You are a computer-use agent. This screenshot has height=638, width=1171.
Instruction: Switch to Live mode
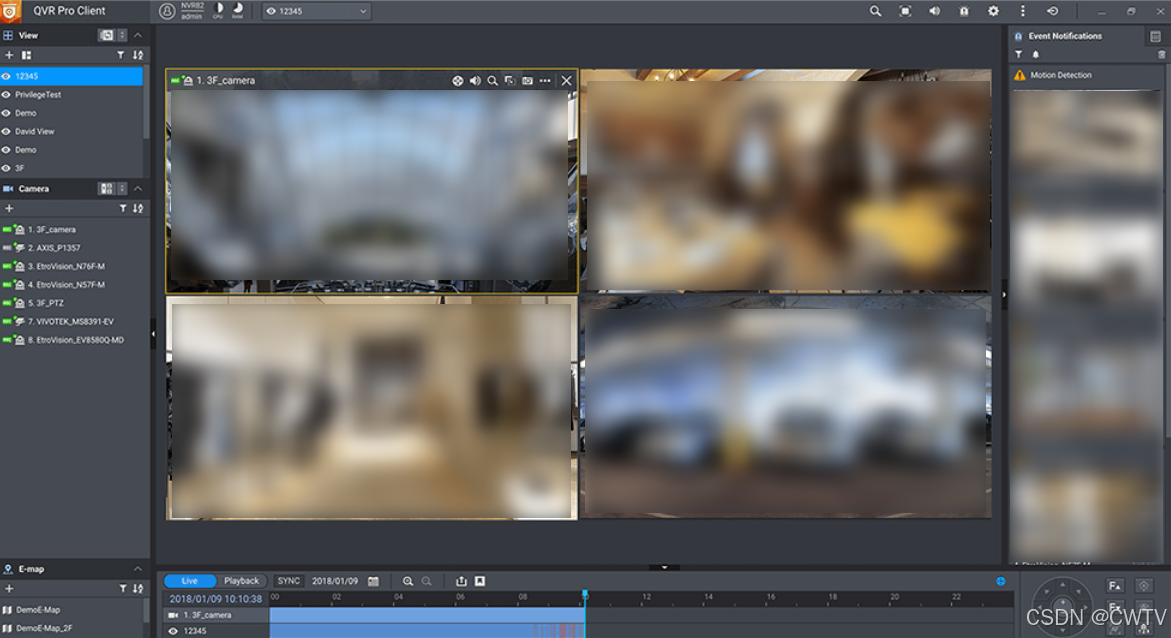190,581
